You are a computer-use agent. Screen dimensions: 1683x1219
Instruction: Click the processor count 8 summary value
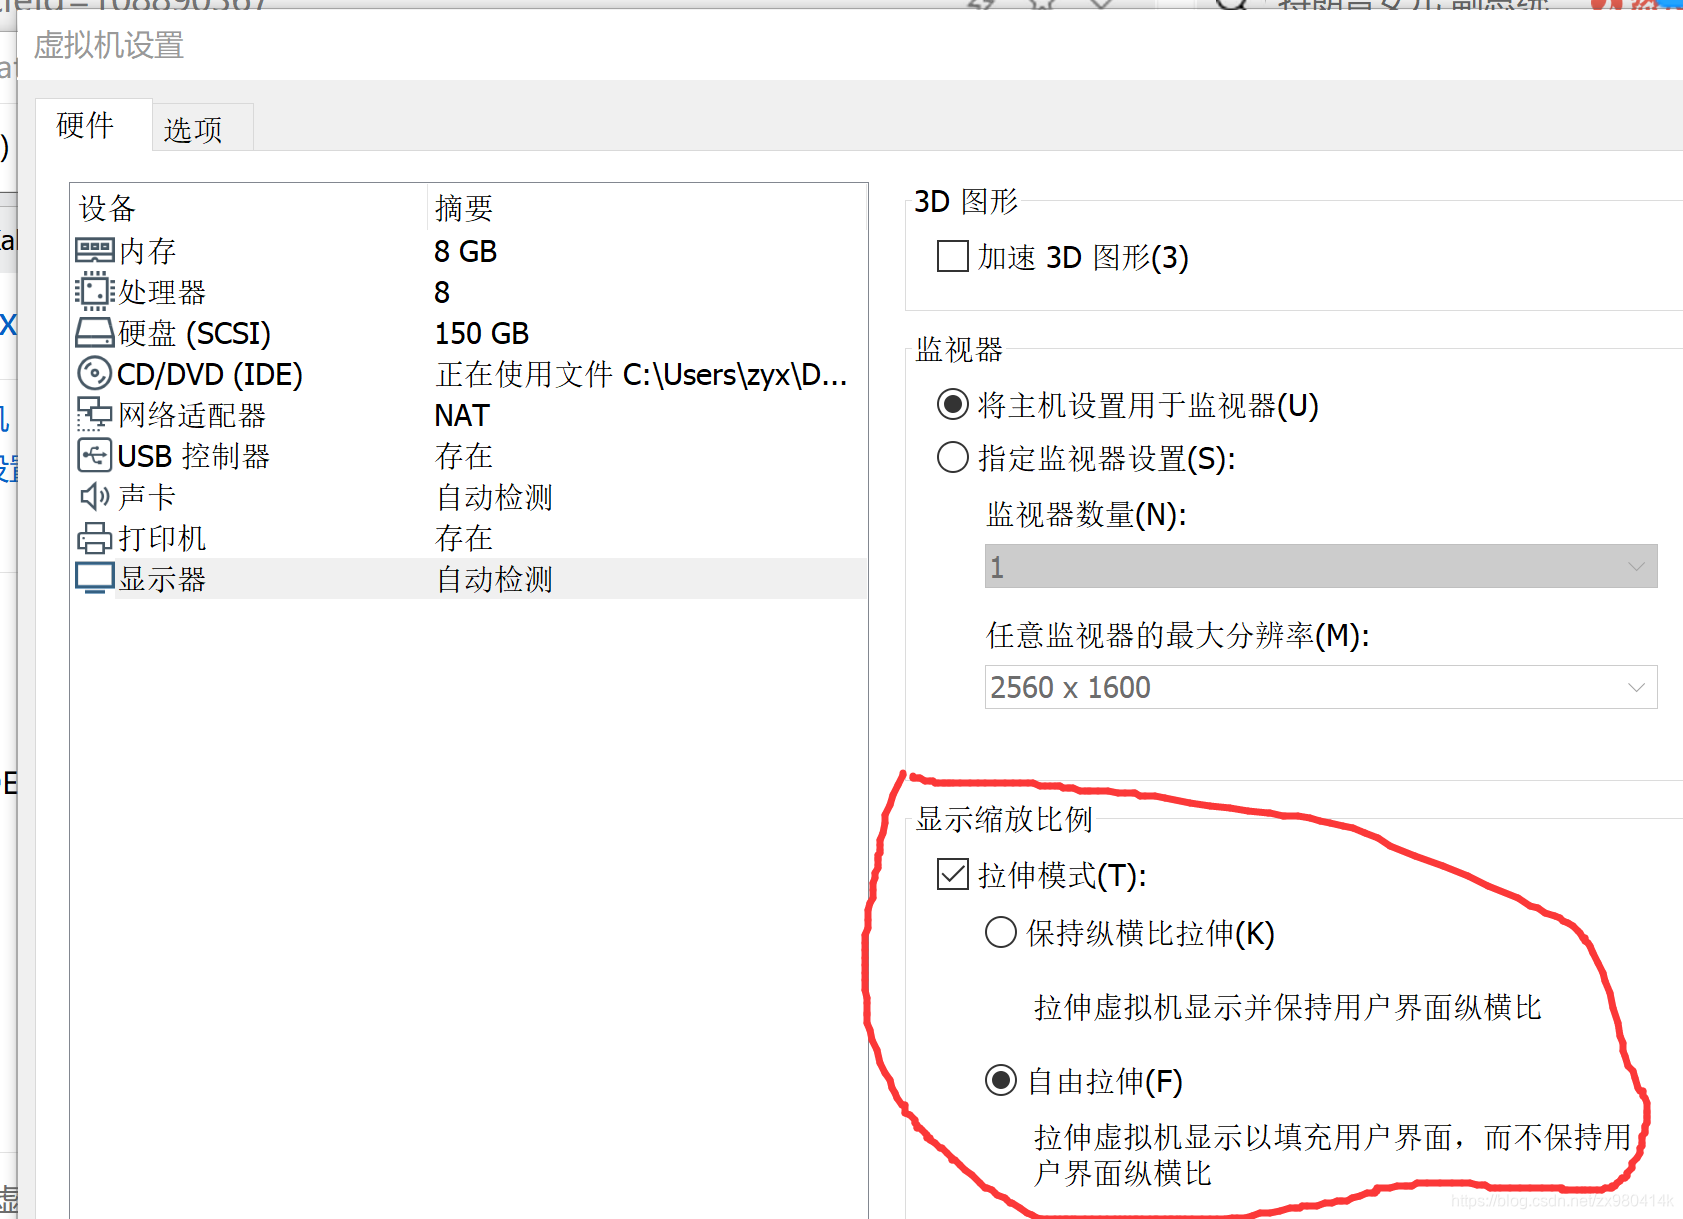[x=442, y=292]
